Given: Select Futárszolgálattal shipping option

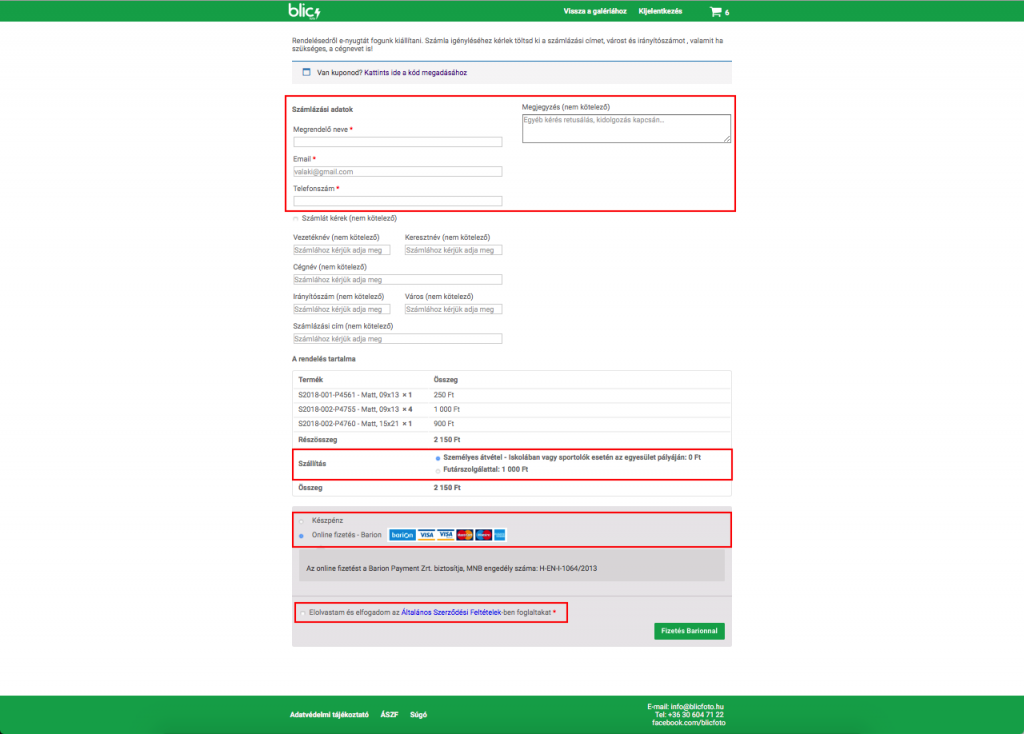Looking at the screenshot, I should [438, 469].
